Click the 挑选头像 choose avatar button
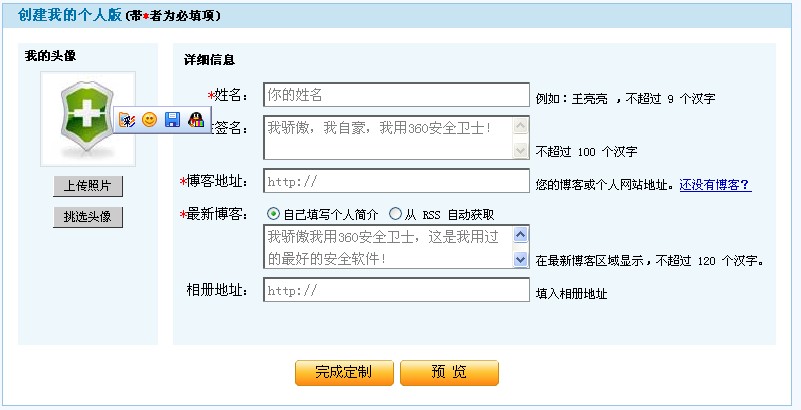 [88, 217]
